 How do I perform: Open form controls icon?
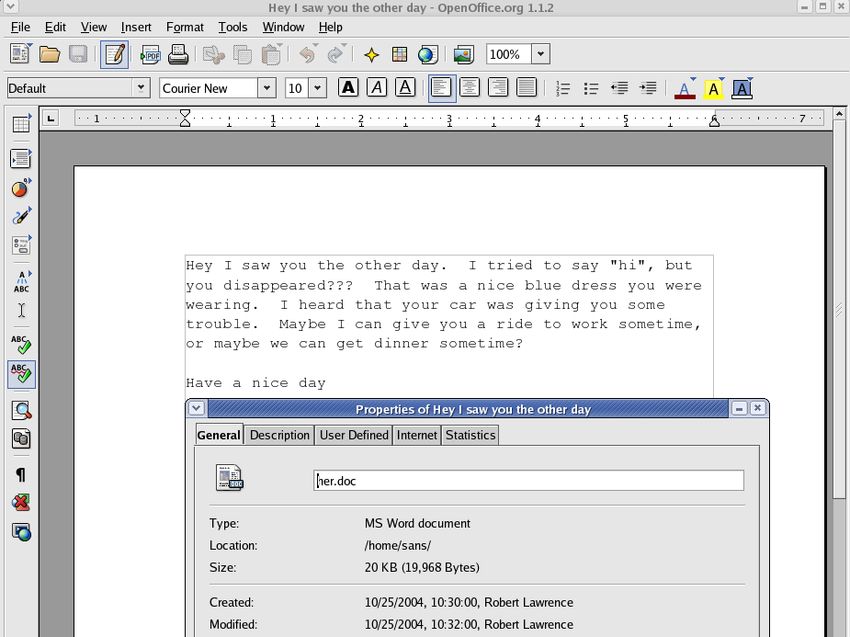click(x=22, y=244)
